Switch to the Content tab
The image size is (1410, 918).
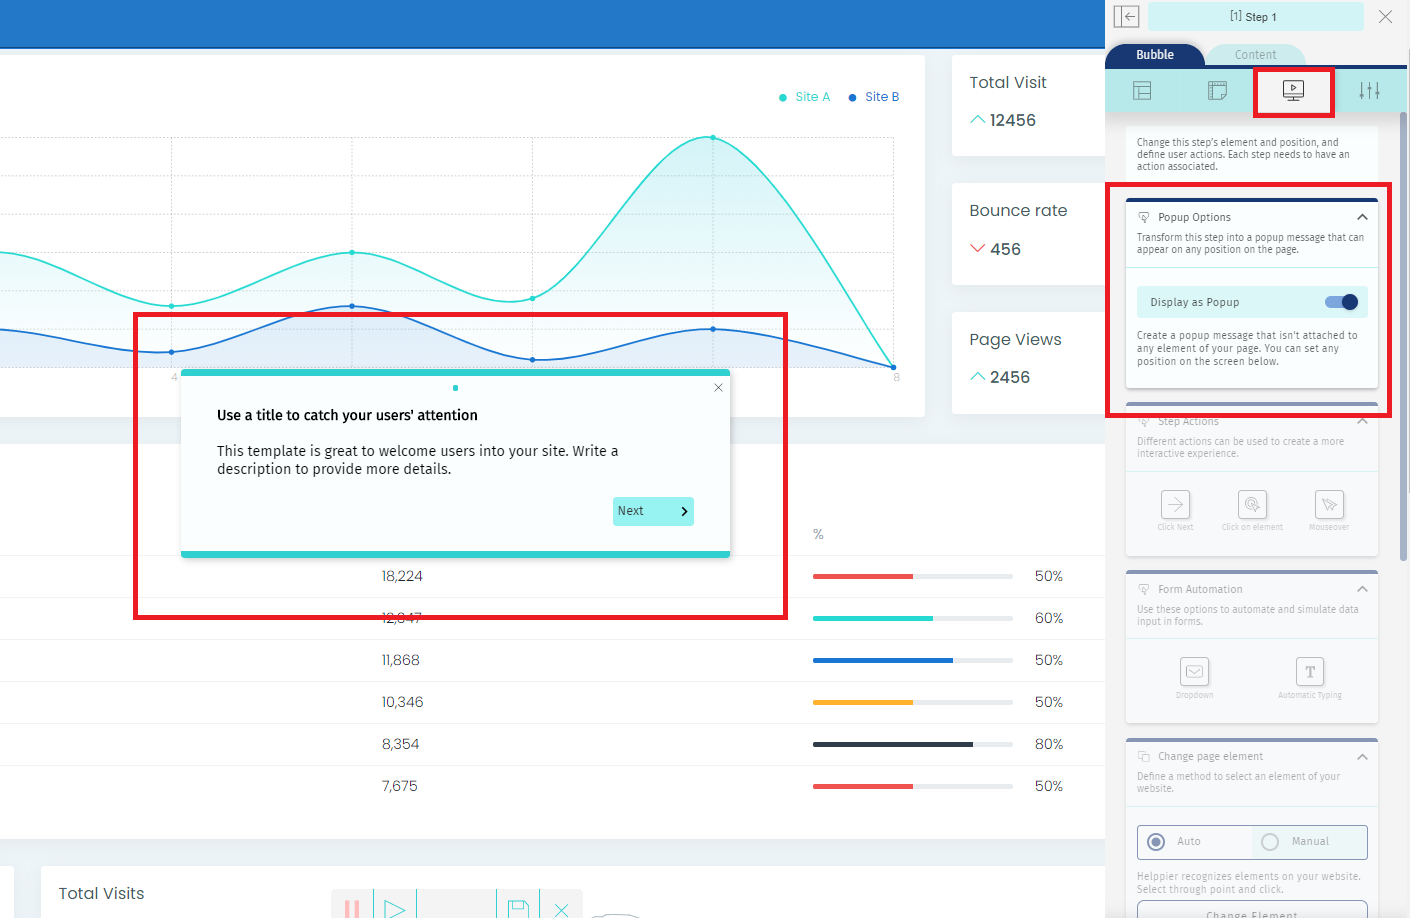(1255, 55)
